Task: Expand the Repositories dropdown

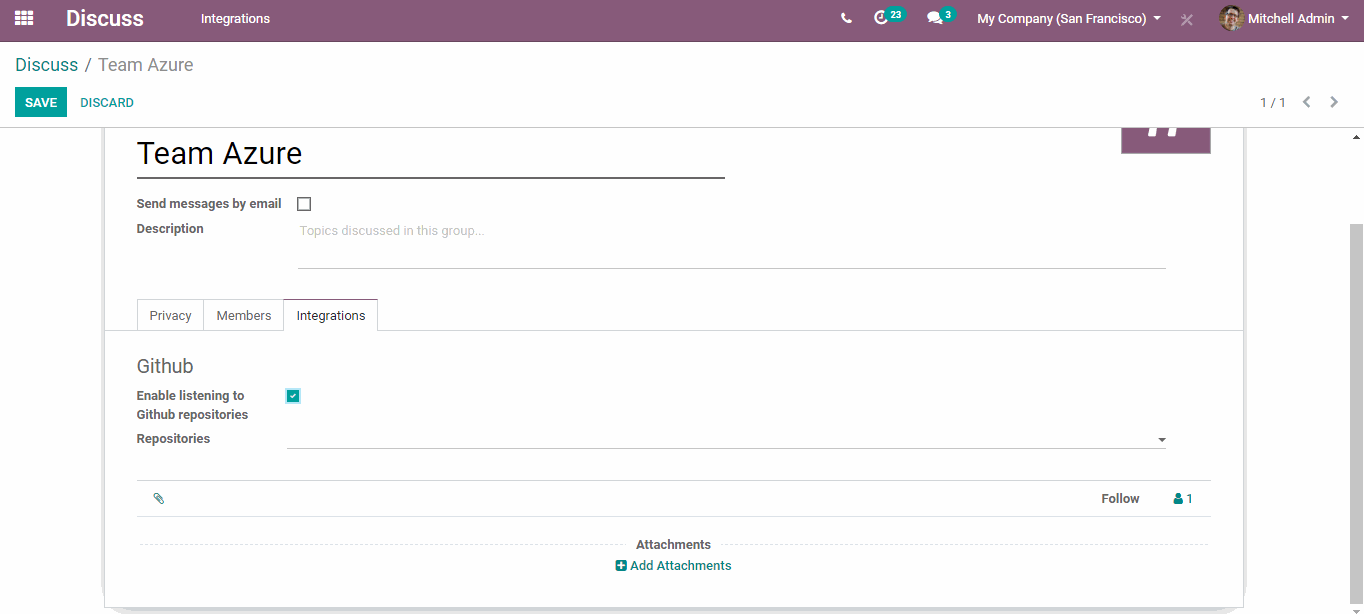Action: [x=1161, y=440]
